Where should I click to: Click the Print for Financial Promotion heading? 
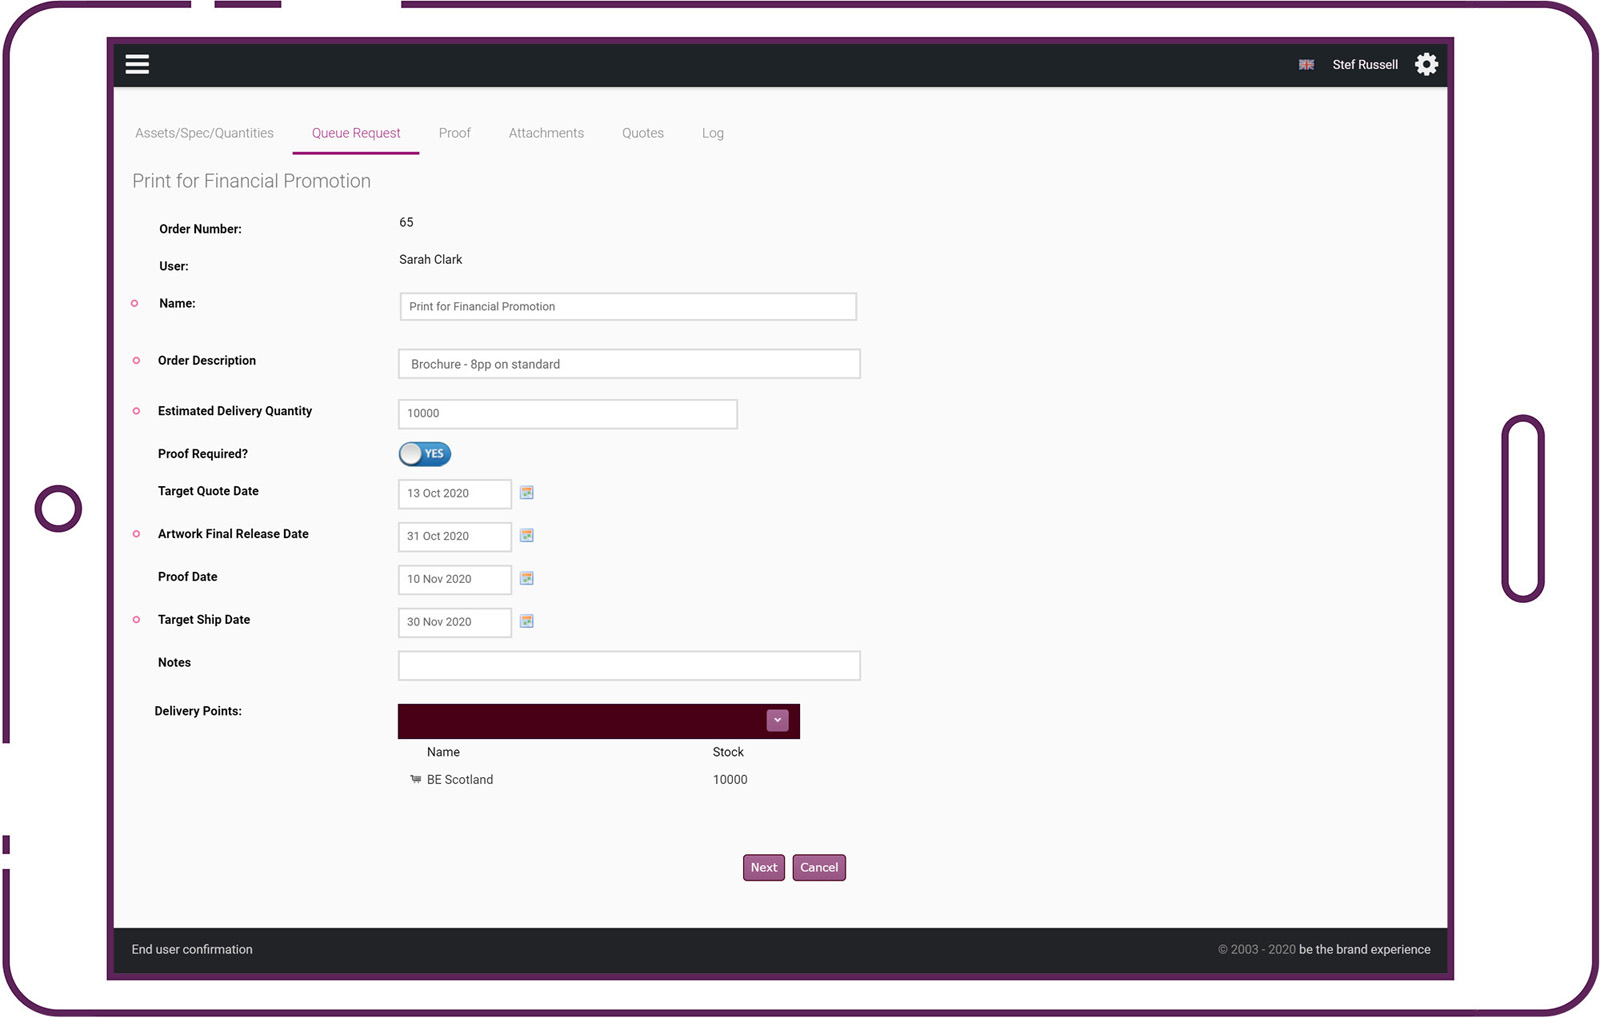pos(252,181)
